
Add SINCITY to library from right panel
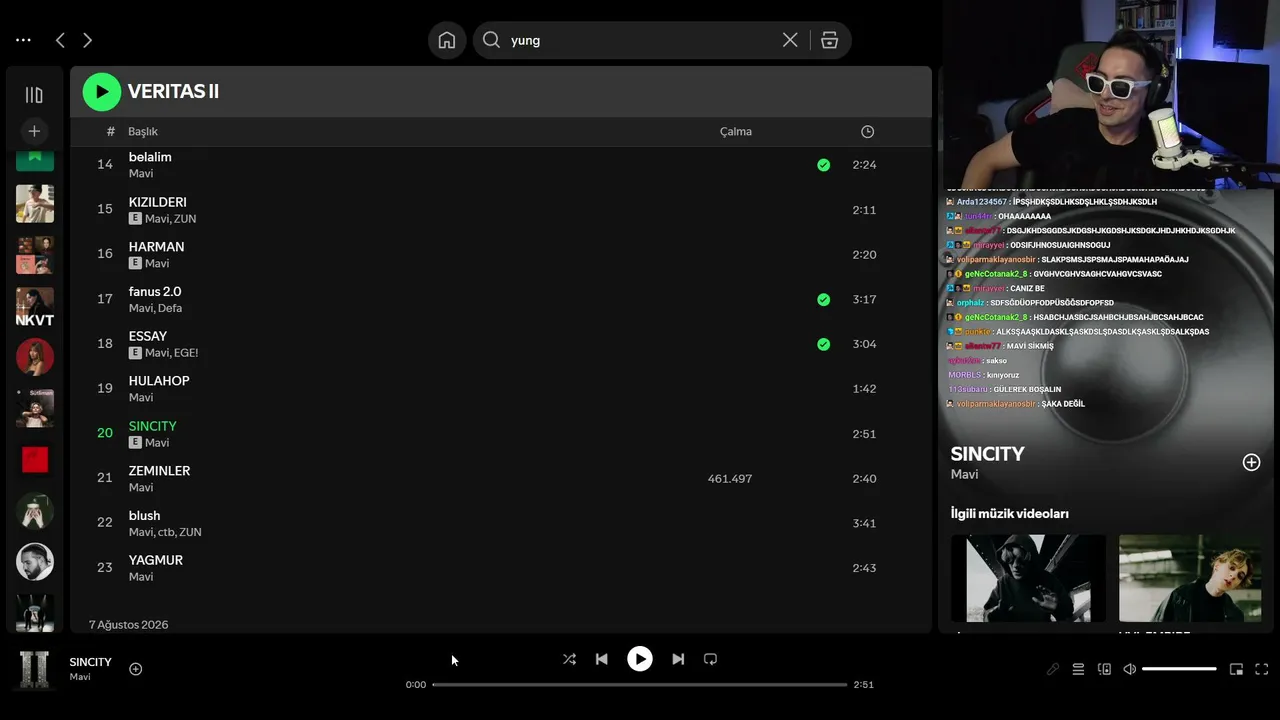pyautogui.click(x=1251, y=462)
